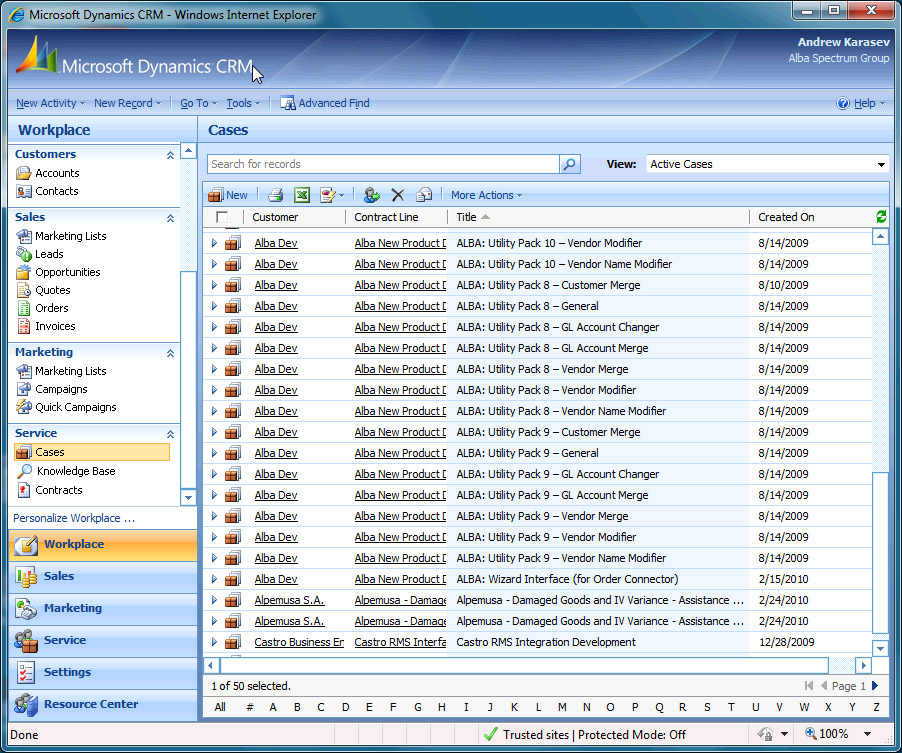Open the New Record menu
902x753 pixels.
click(x=128, y=103)
